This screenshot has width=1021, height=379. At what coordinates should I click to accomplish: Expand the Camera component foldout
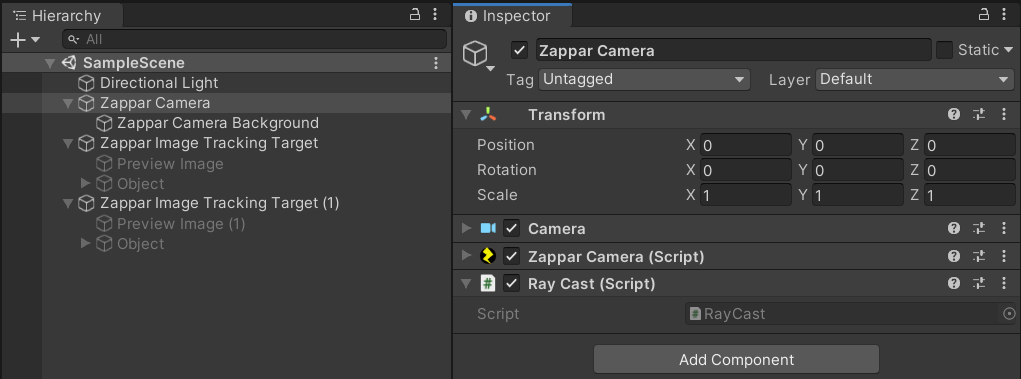click(x=466, y=229)
